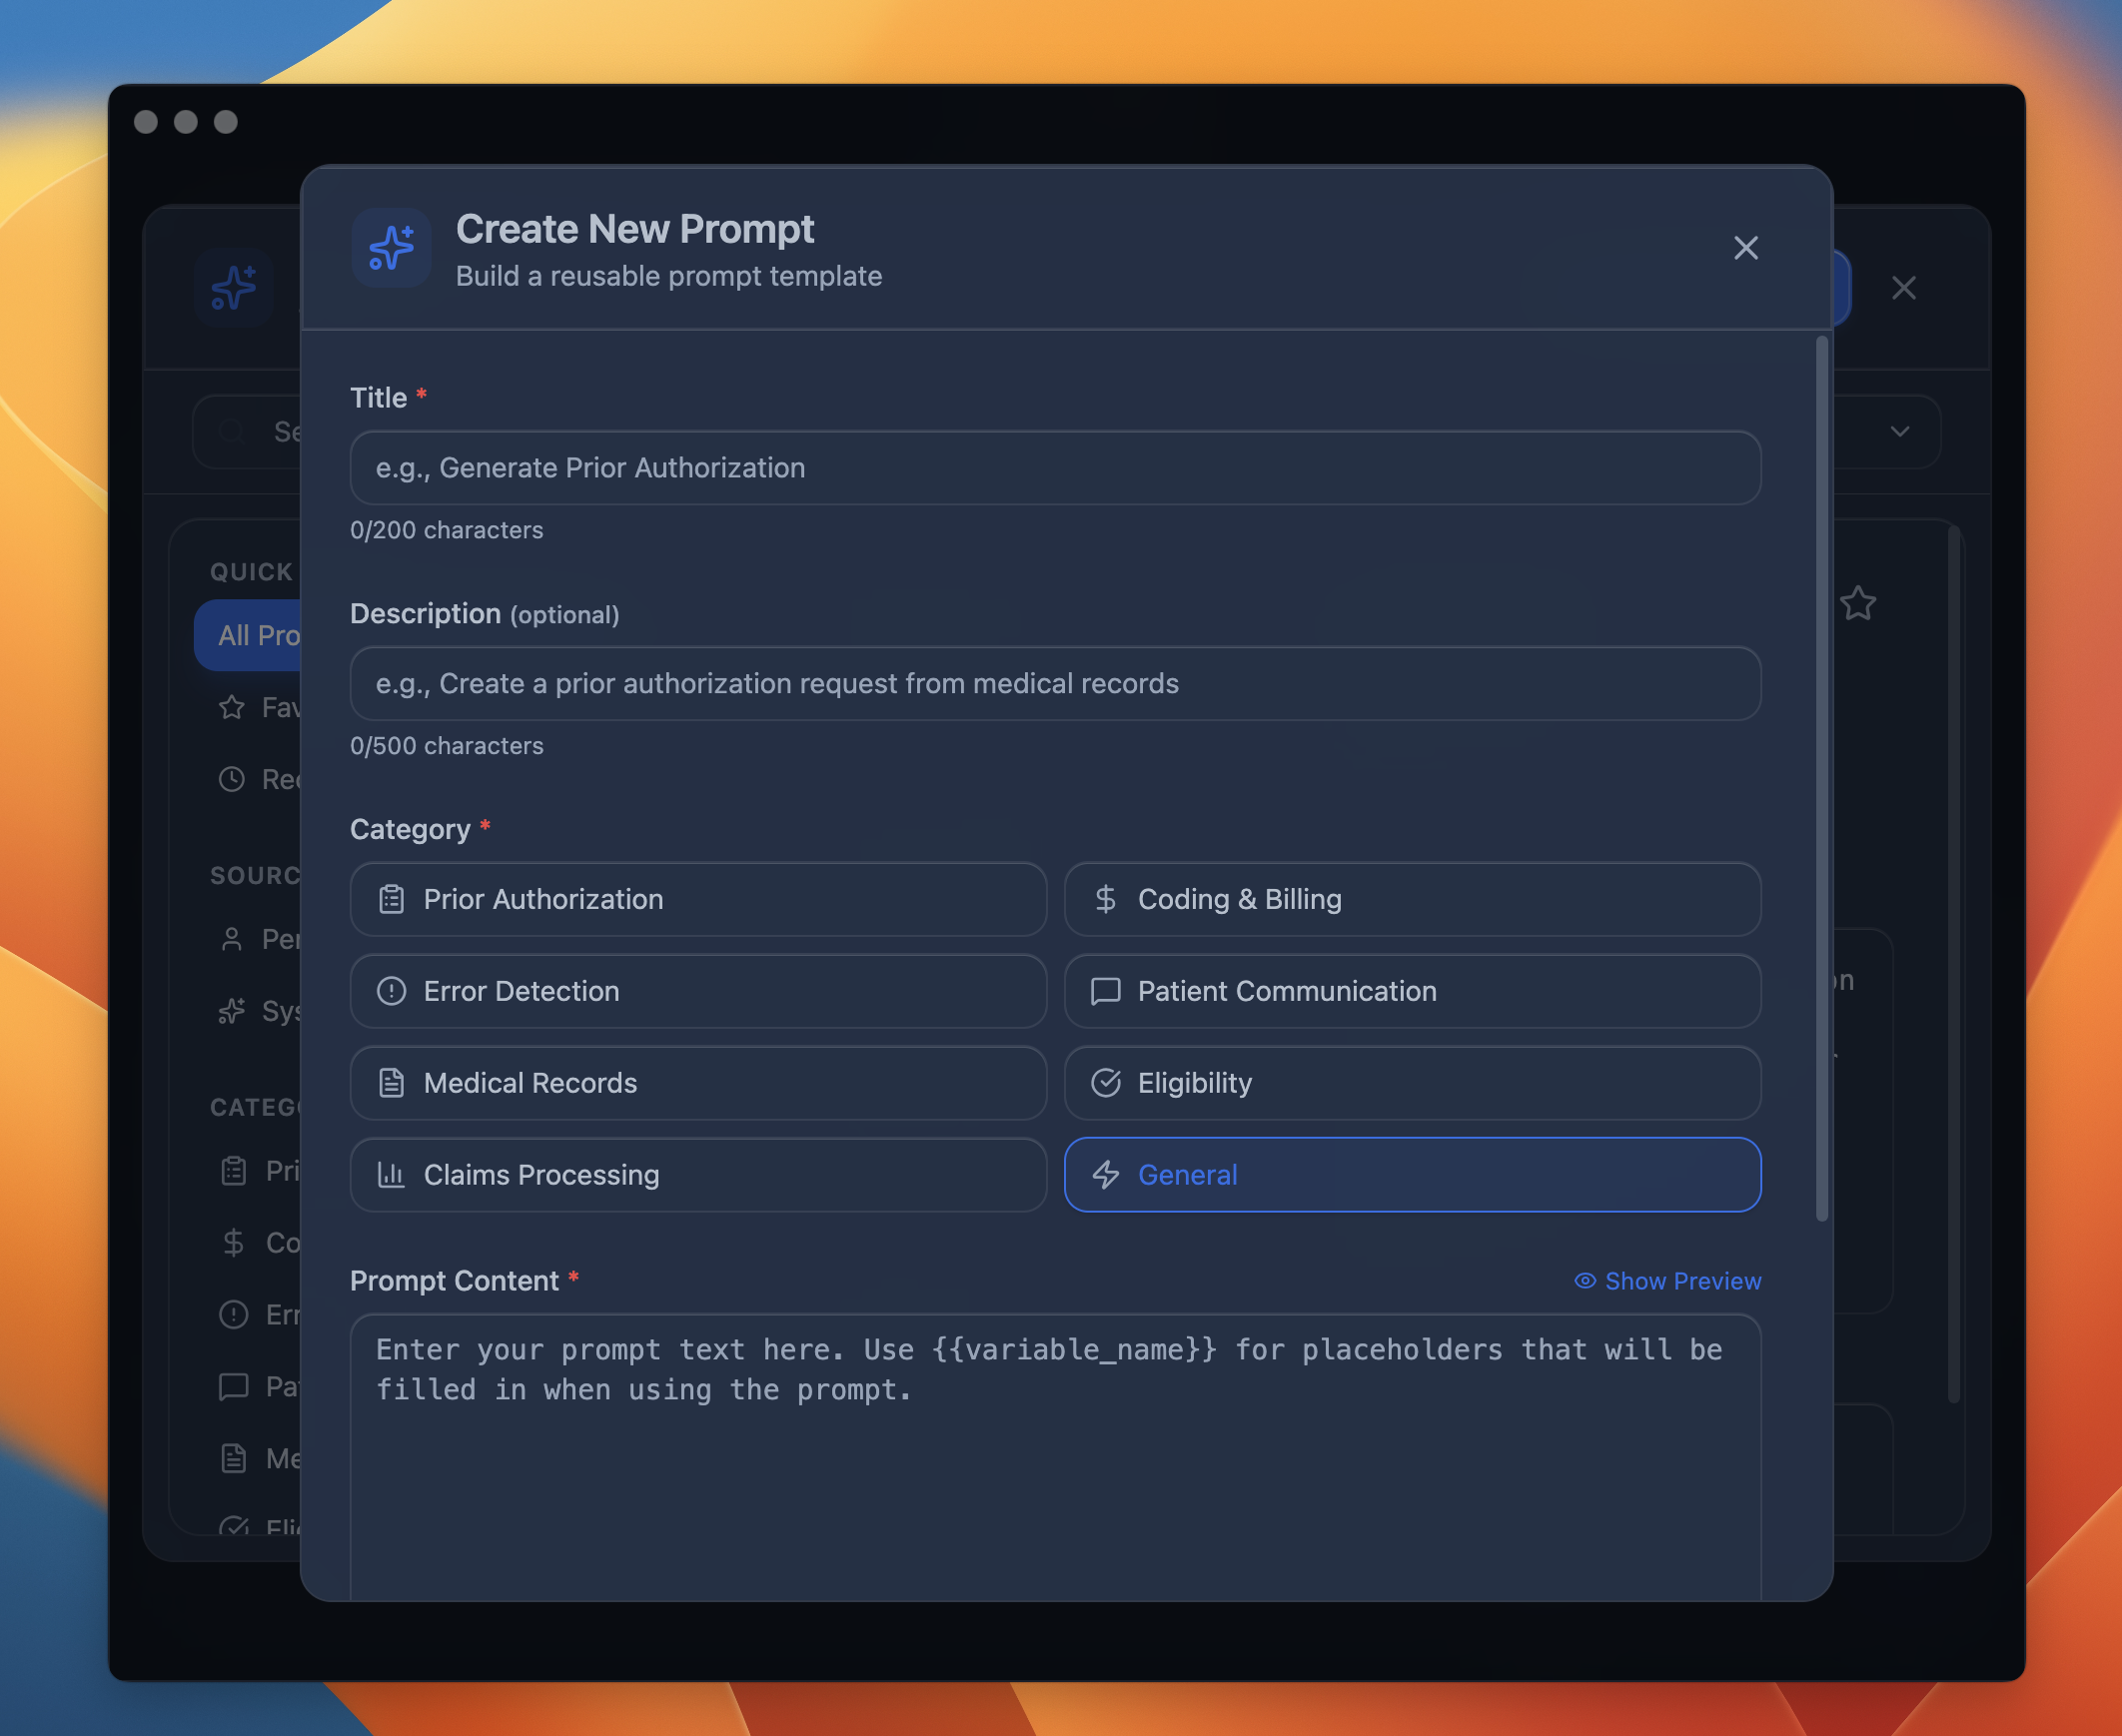Expand the dropdown chevron behind dialog
2122x1736 pixels.
tap(1900, 432)
